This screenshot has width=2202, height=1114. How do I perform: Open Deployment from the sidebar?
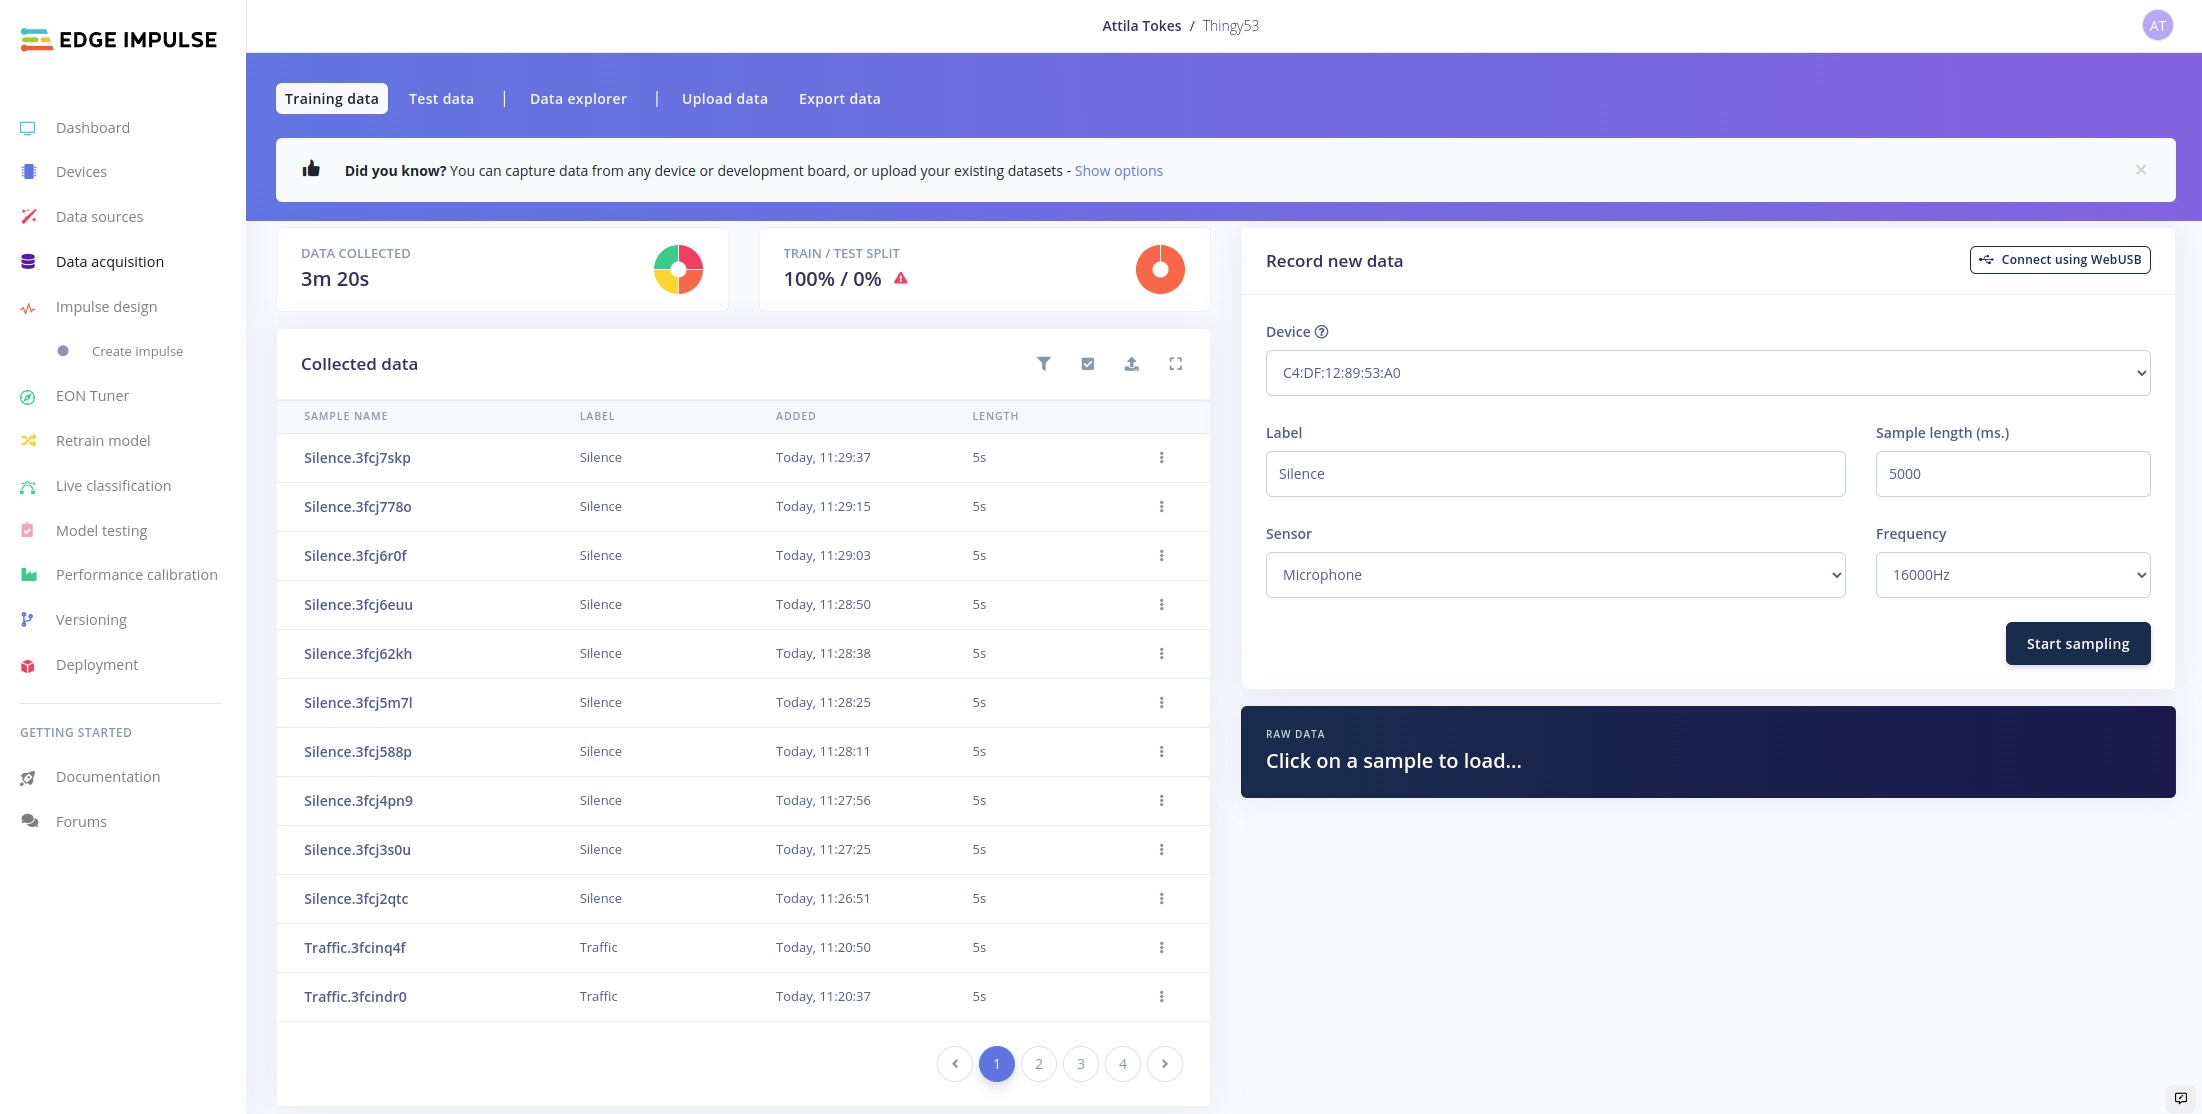[97, 665]
